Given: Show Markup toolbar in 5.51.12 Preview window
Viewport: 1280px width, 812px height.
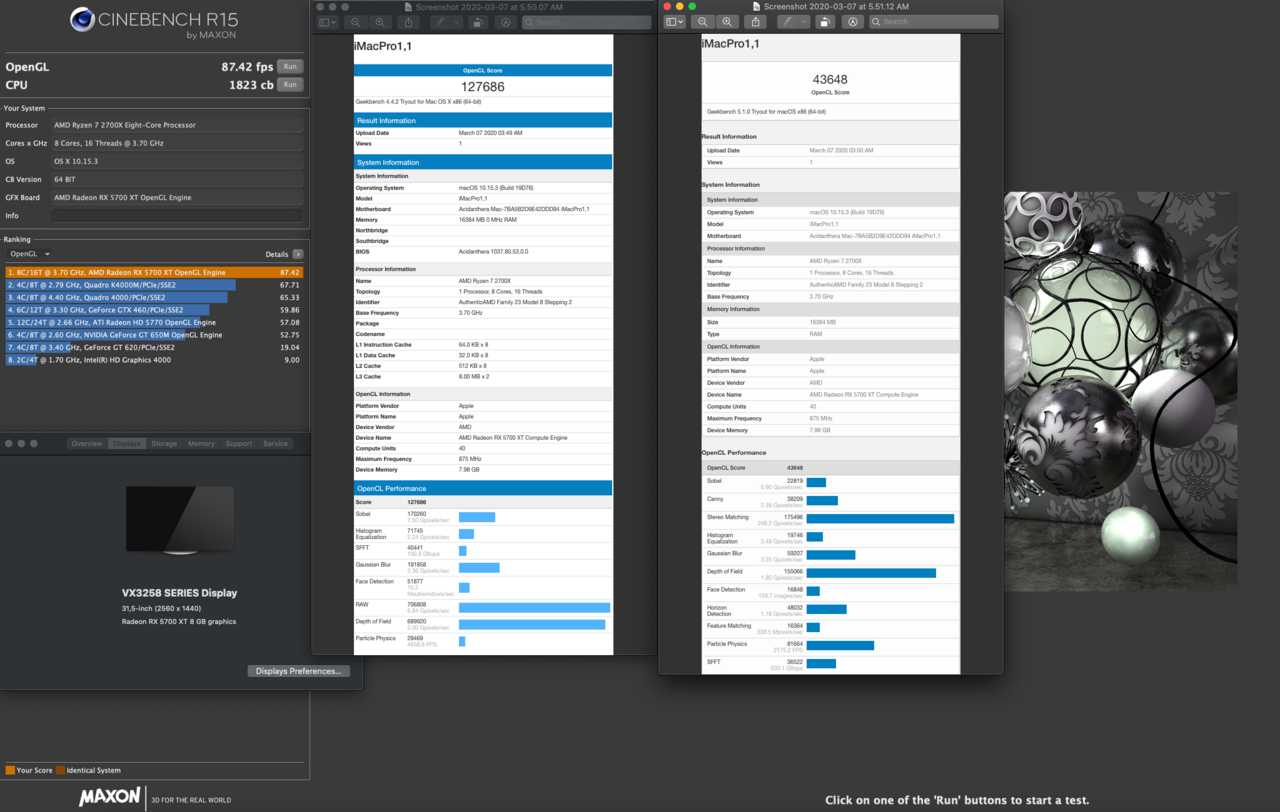Looking at the screenshot, I should [853, 21].
